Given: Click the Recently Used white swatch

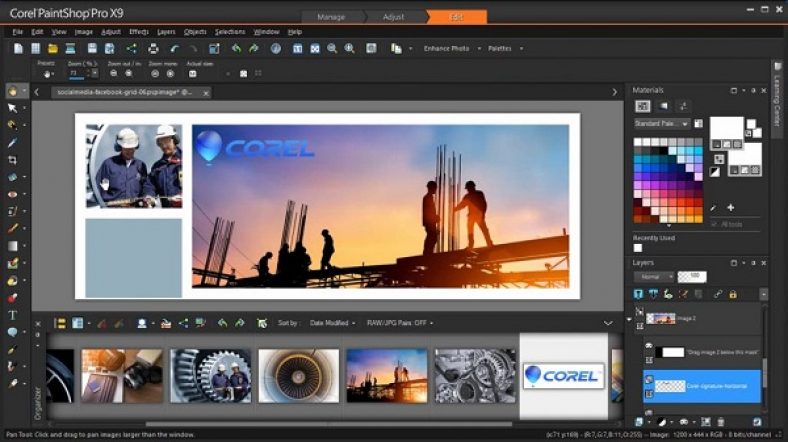Looking at the screenshot, I should (x=638, y=247).
